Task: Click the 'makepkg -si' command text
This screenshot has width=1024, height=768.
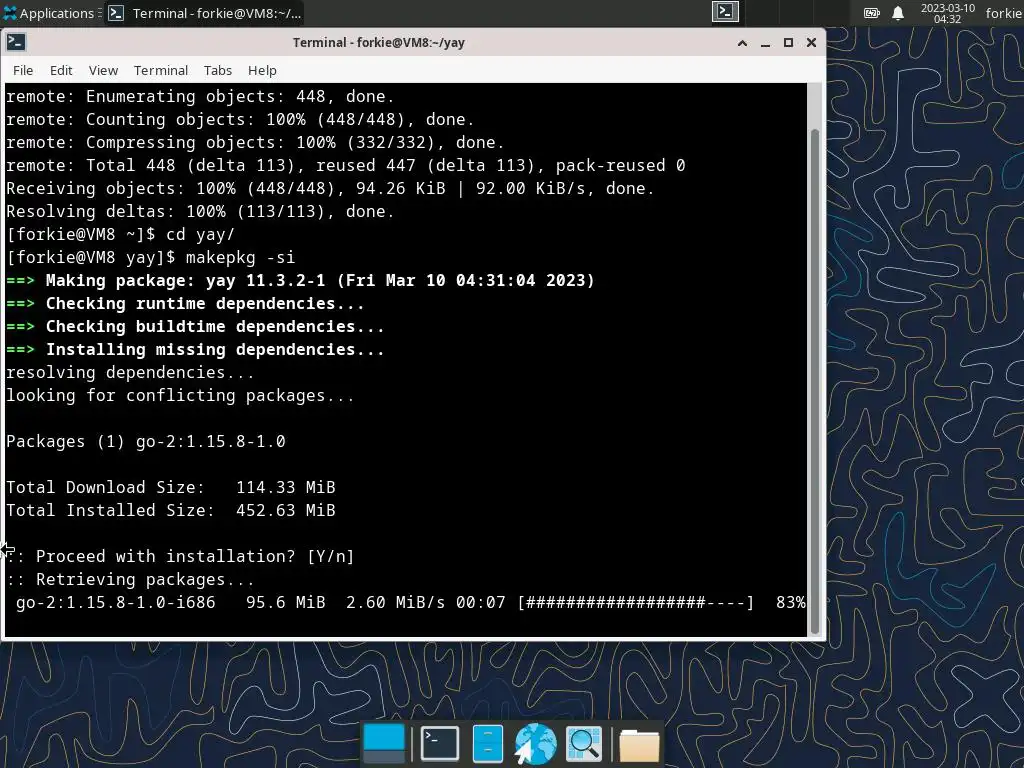Action: [240, 257]
